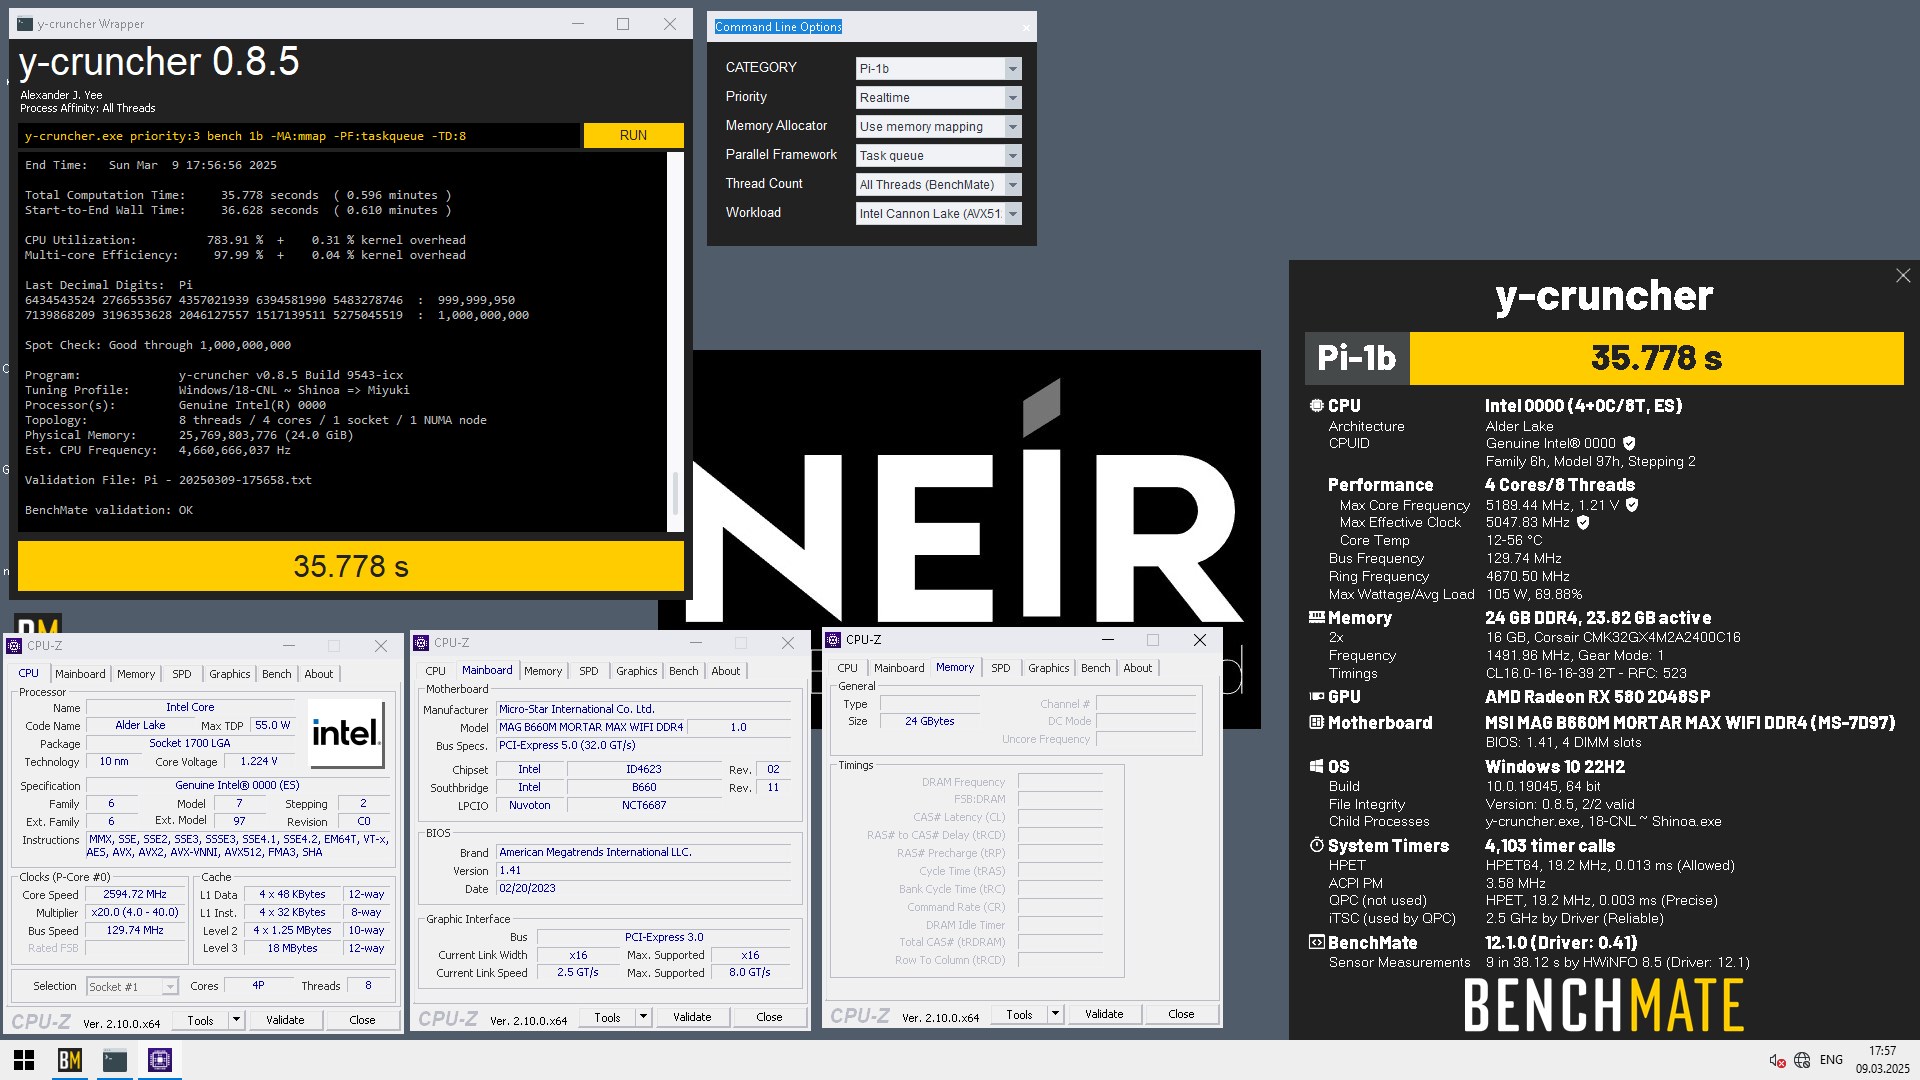This screenshot has height=1080, width=1920.
Task: Open Bench tab in left CPU-Z window
Action: (277, 674)
